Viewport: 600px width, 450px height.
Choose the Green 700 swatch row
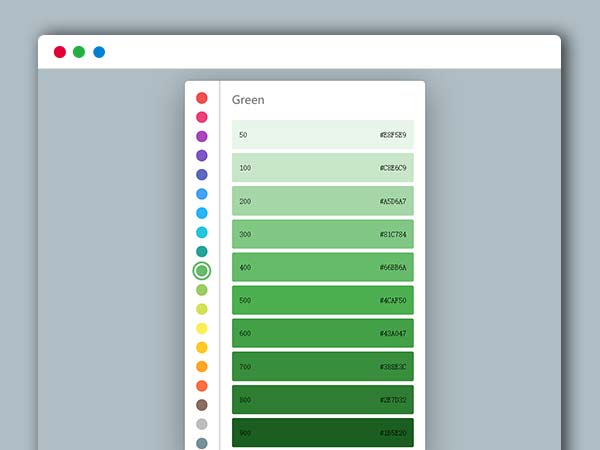(x=322, y=366)
